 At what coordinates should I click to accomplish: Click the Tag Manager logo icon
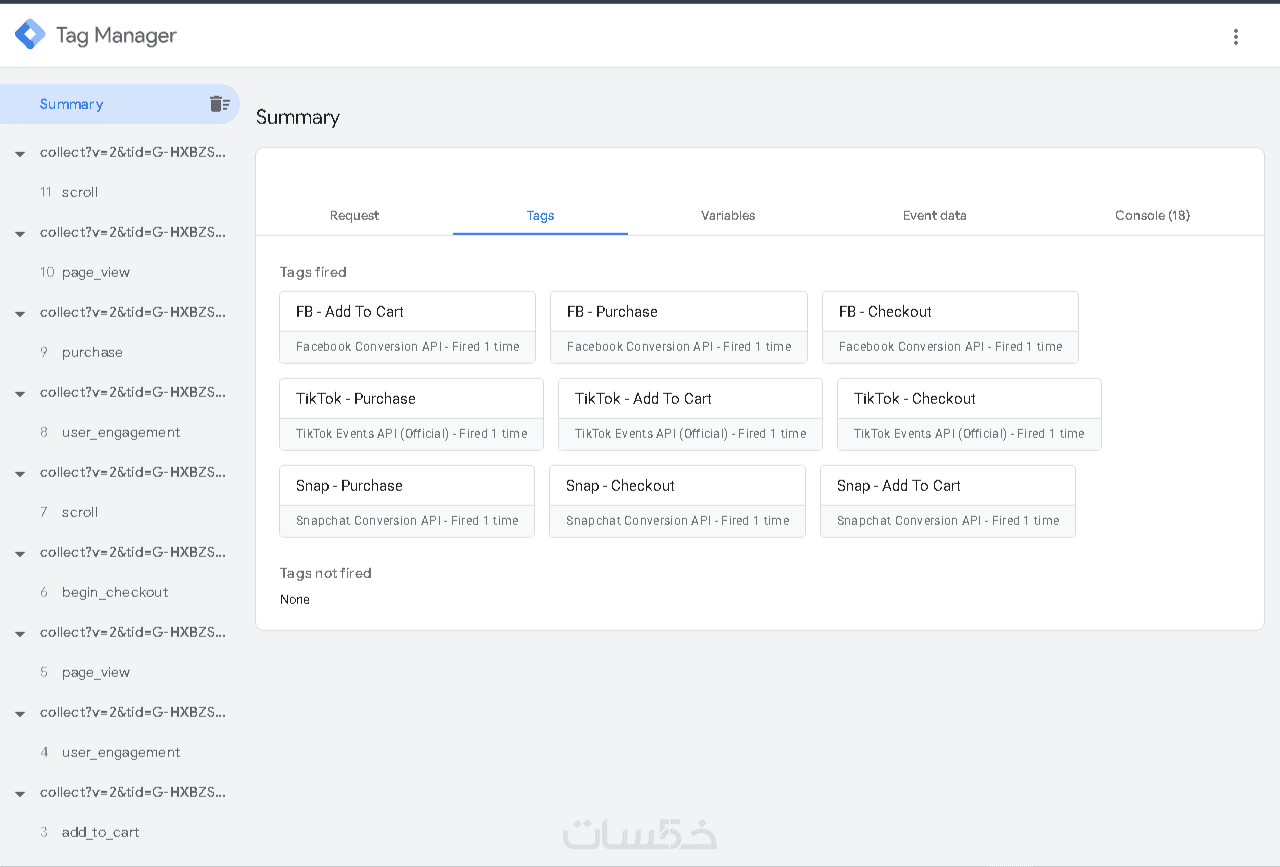click(x=30, y=35)
